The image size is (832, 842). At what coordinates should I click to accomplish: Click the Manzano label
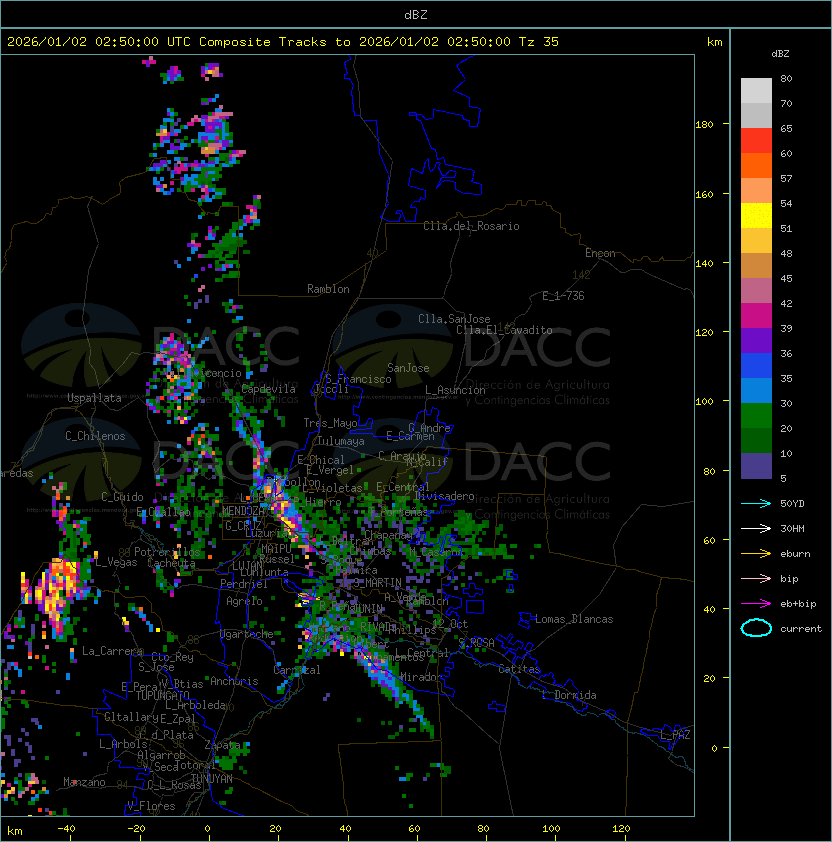click(x=84, y=782)
